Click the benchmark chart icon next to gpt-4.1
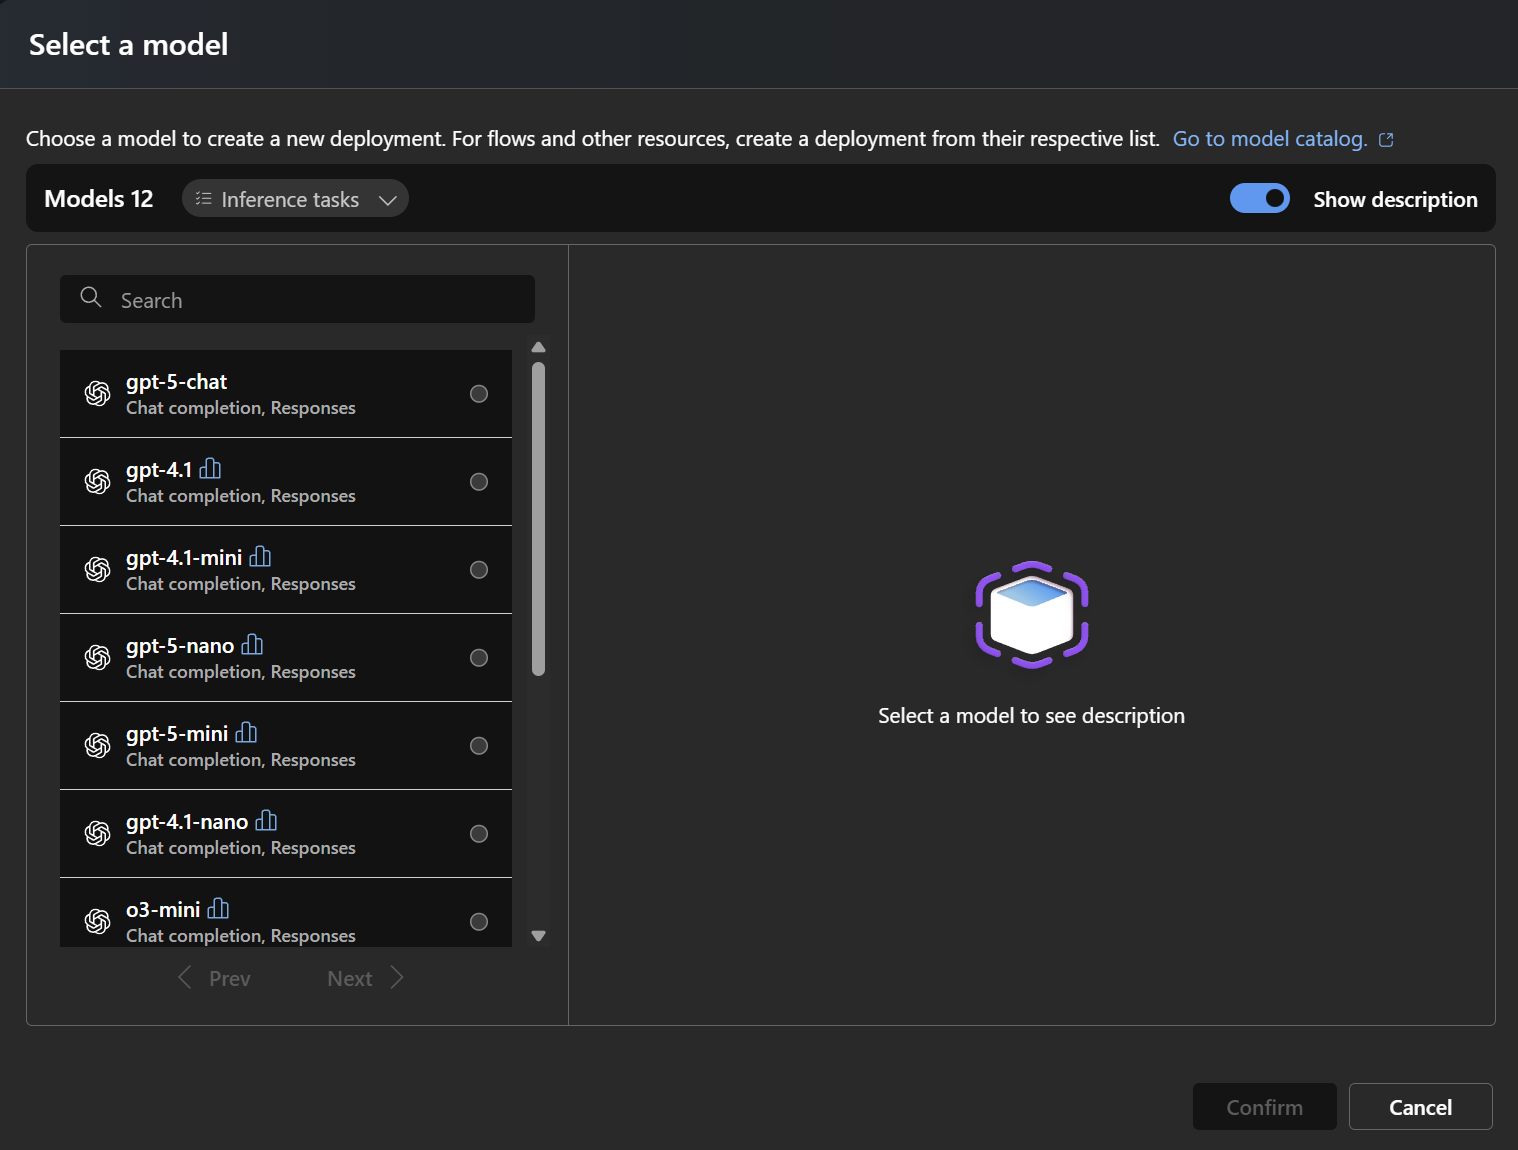1518x1150 pixels. point(210,469)
